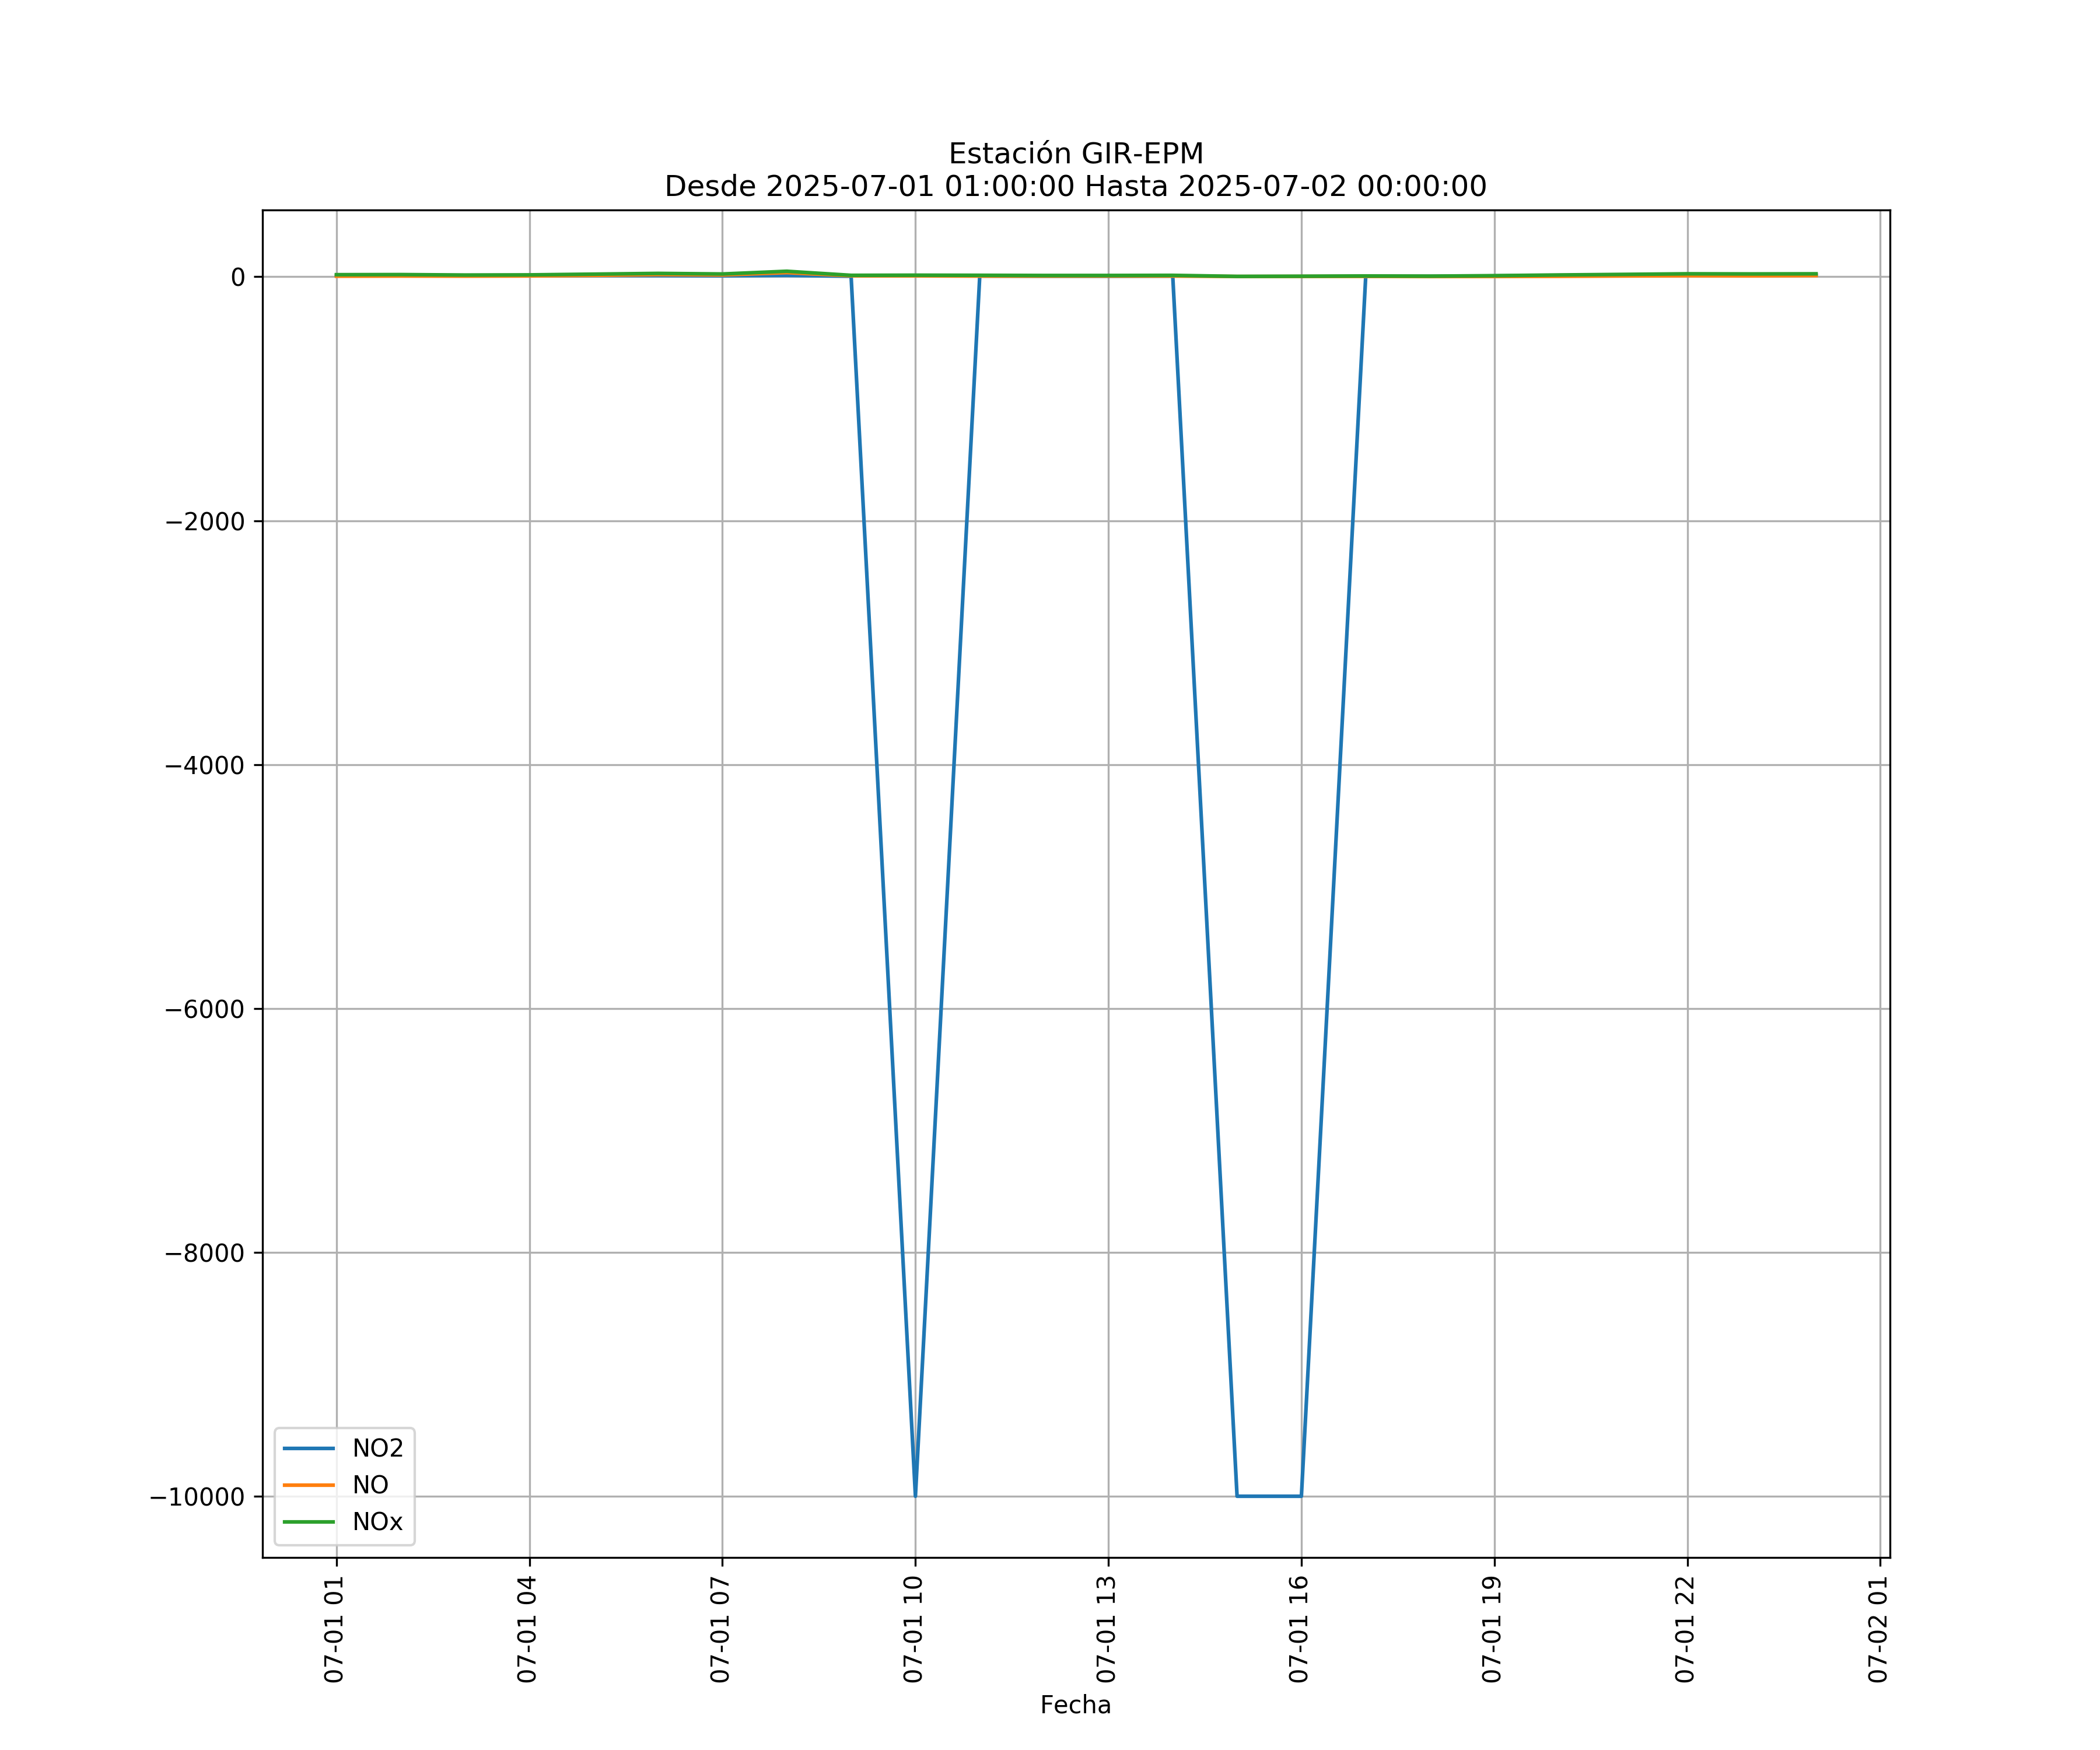The image size is (2100, 1750).
Task: Select the NOx legend label
Action: (377, 1522)
